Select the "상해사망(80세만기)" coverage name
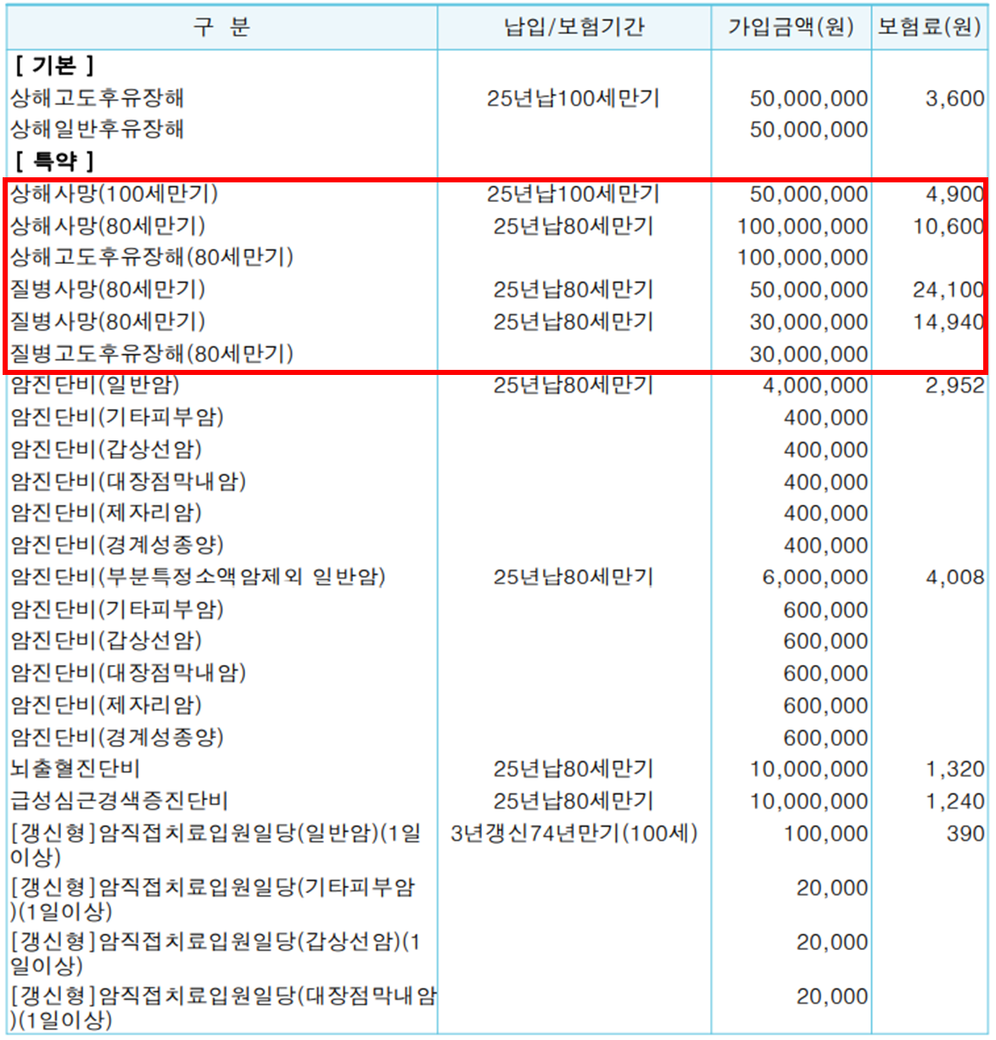The width and height of the screenshot is (996, 1040). coord(108,226)
